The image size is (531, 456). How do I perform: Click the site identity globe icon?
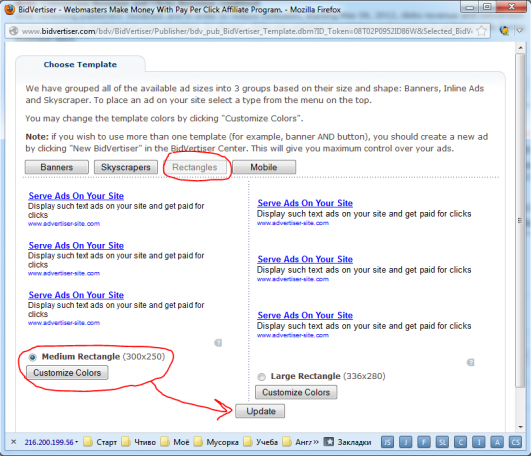pyautogui.click(x=14, y=31)
